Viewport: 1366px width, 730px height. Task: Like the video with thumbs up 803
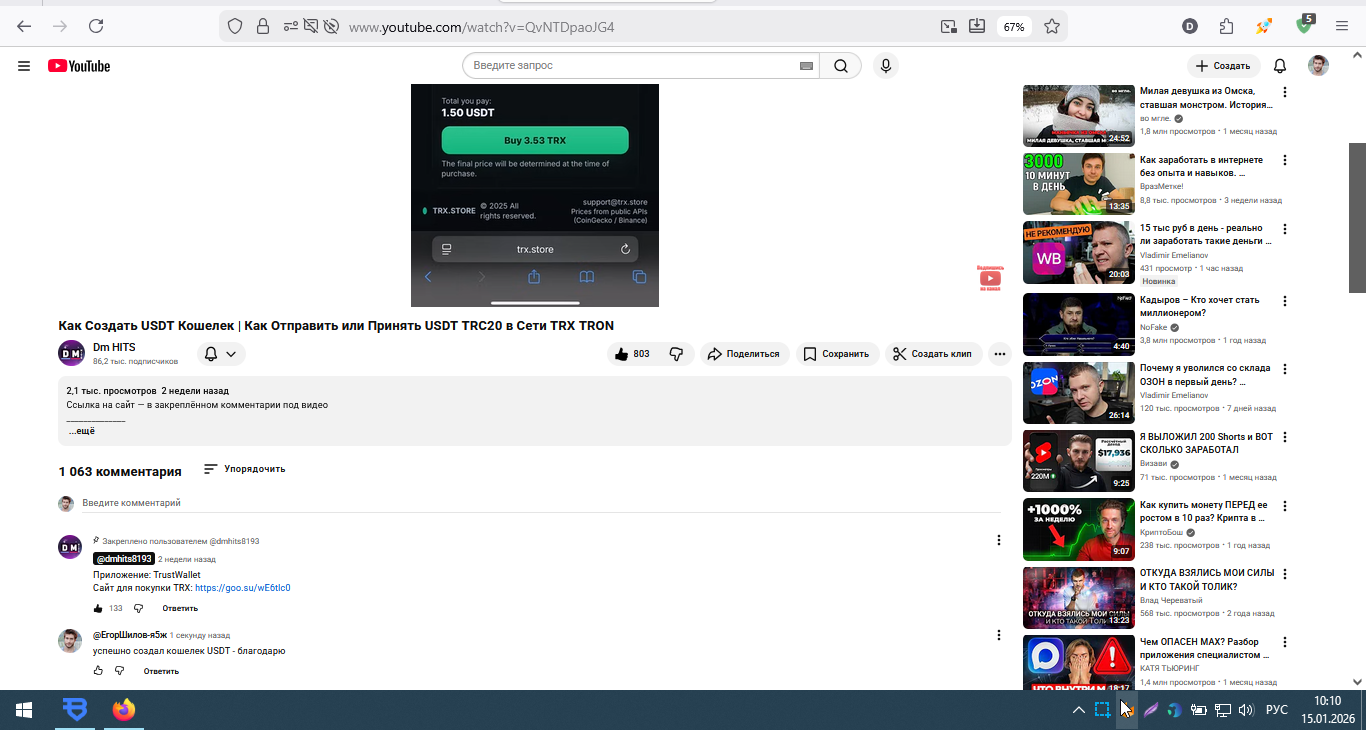633,354
